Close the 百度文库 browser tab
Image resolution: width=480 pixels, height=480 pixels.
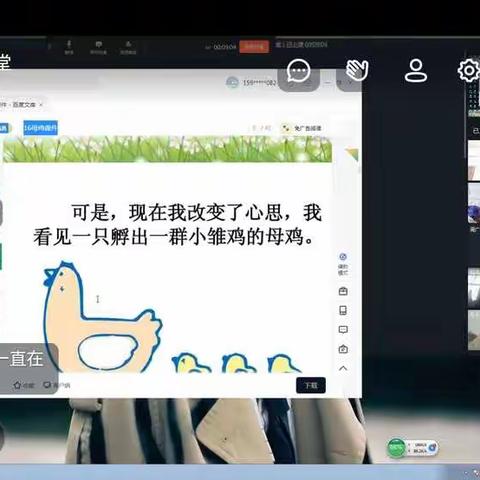41,105
